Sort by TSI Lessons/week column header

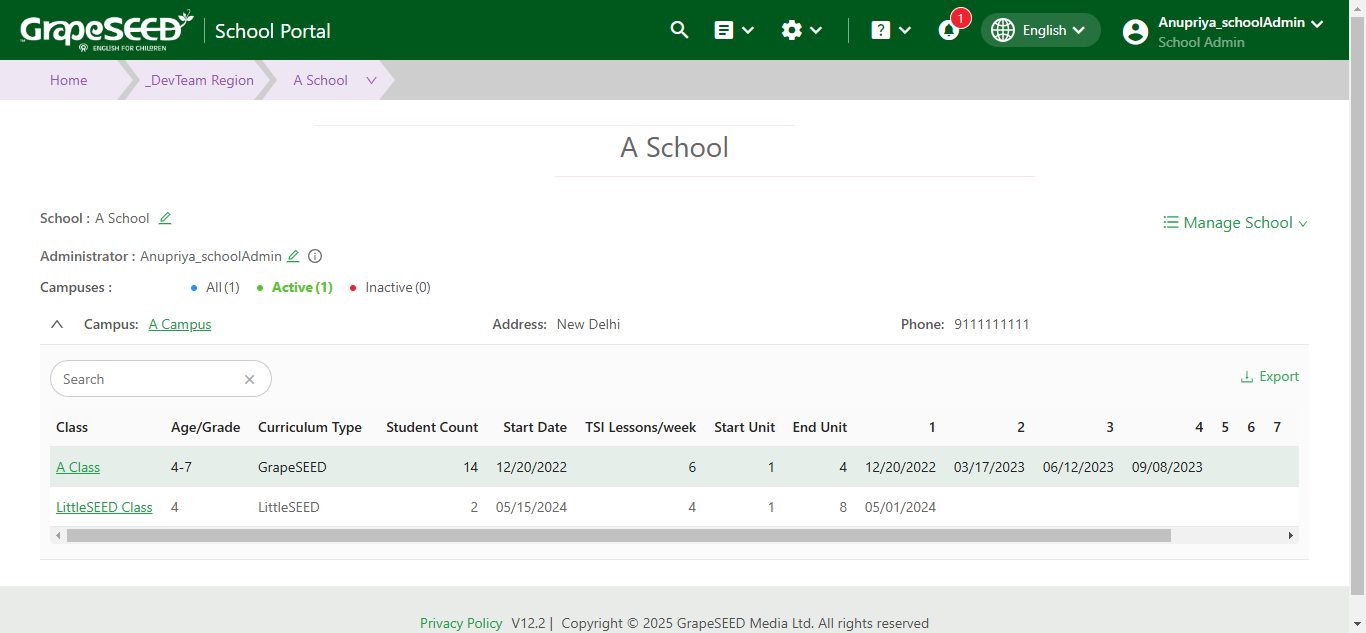point(641,427)
